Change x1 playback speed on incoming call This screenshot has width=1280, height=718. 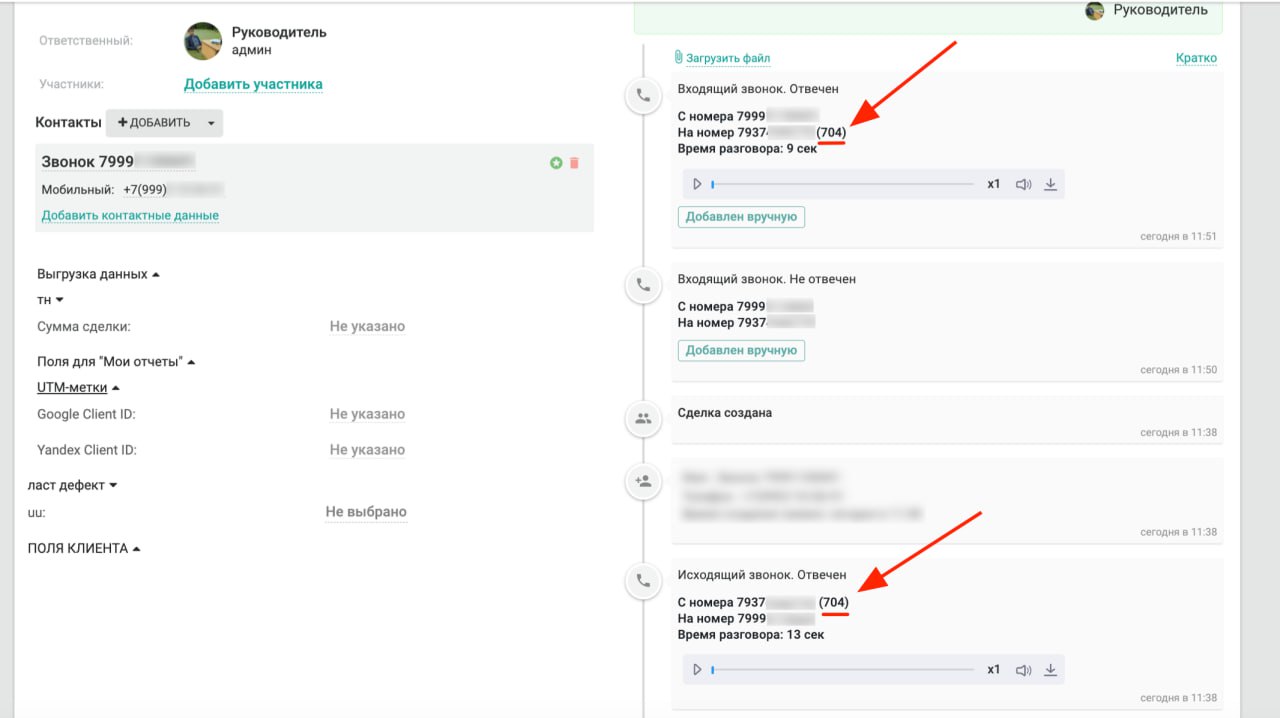point(993,184)
